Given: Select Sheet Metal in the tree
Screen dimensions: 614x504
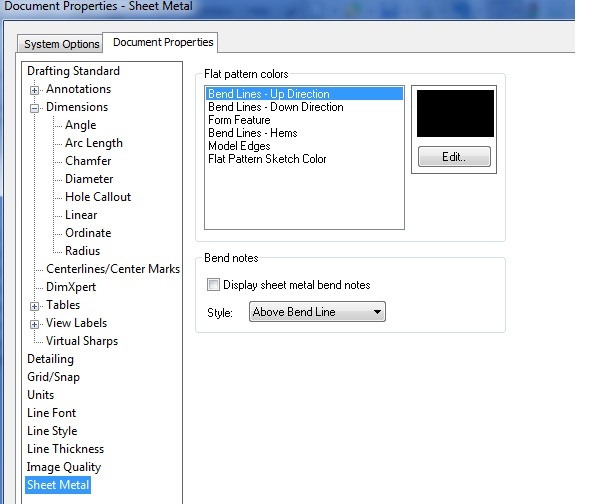Looking at the screenshot, I should click(58, 485).
